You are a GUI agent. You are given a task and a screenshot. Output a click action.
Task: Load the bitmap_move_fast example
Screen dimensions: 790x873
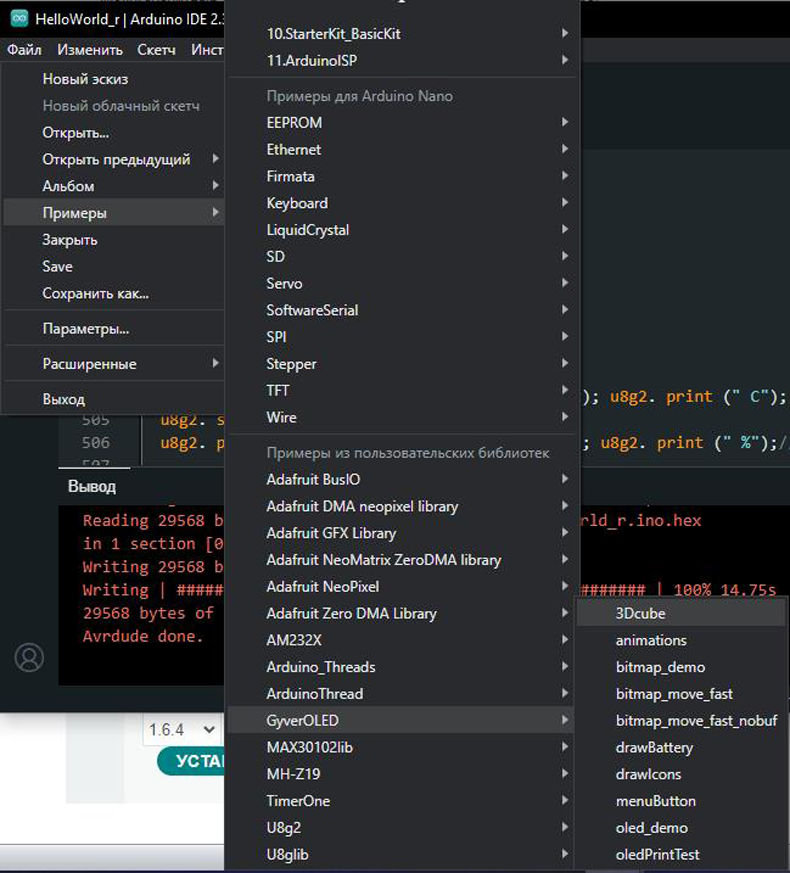click(x=681, y=694)
